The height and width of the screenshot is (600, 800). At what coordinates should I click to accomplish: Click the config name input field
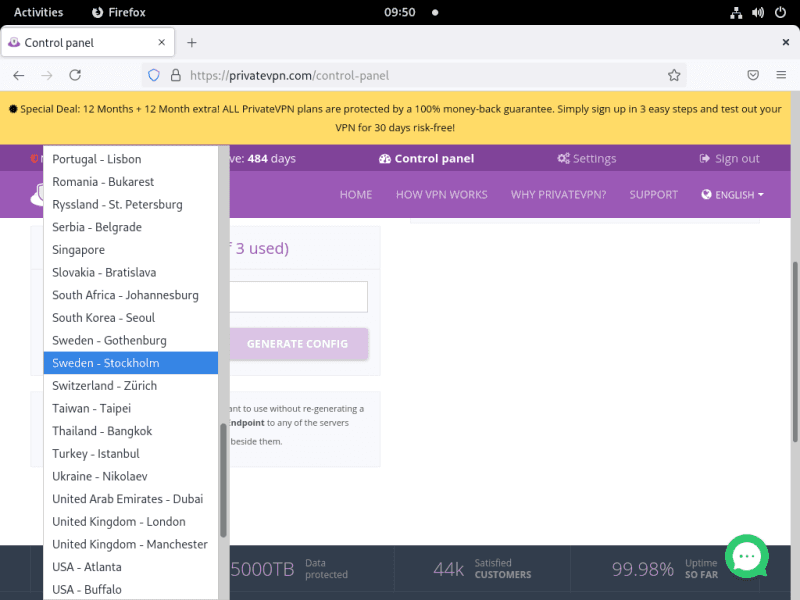(298, 297)
